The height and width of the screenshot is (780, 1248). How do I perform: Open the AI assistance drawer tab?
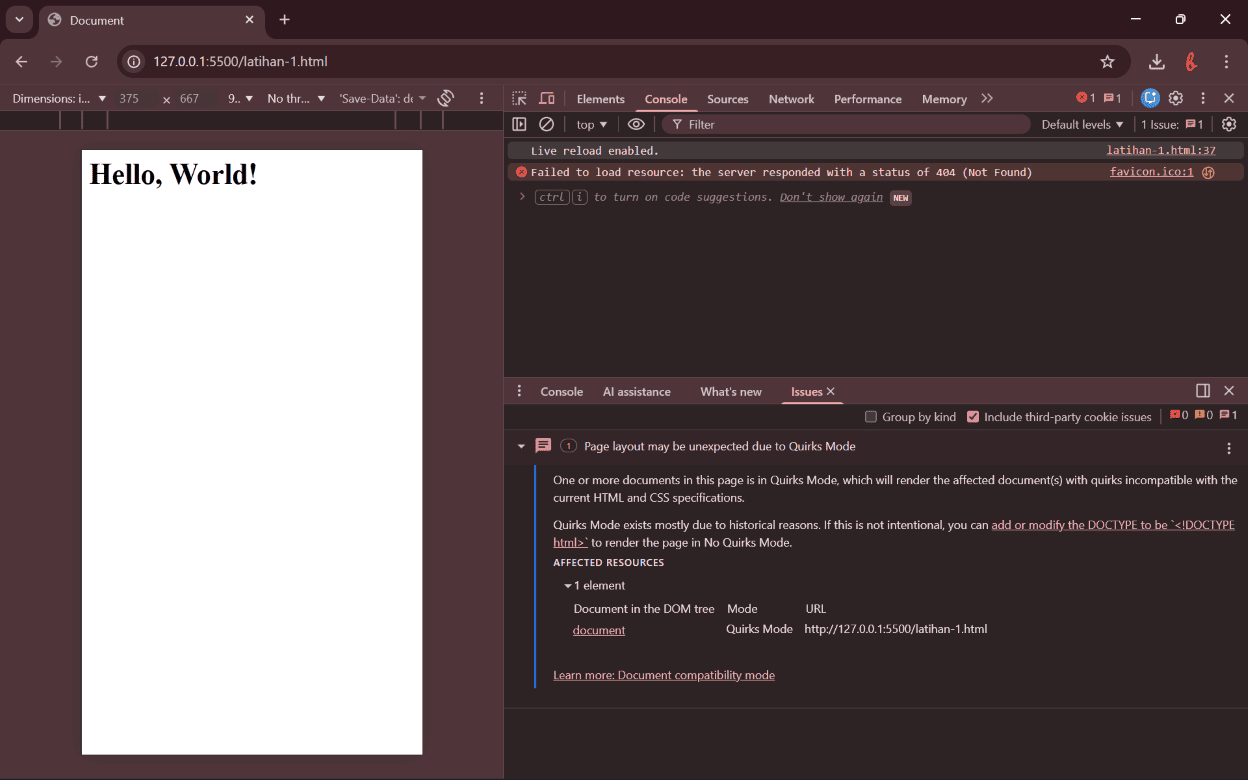(636, 391)
